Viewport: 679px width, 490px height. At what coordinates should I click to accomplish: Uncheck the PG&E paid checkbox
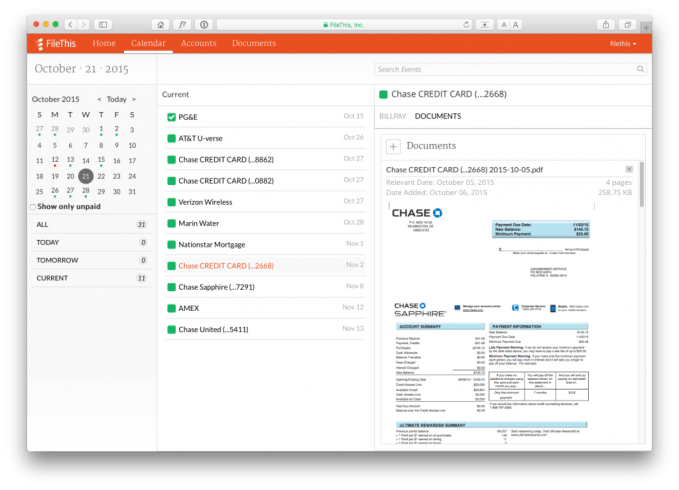tap(171, 117)
